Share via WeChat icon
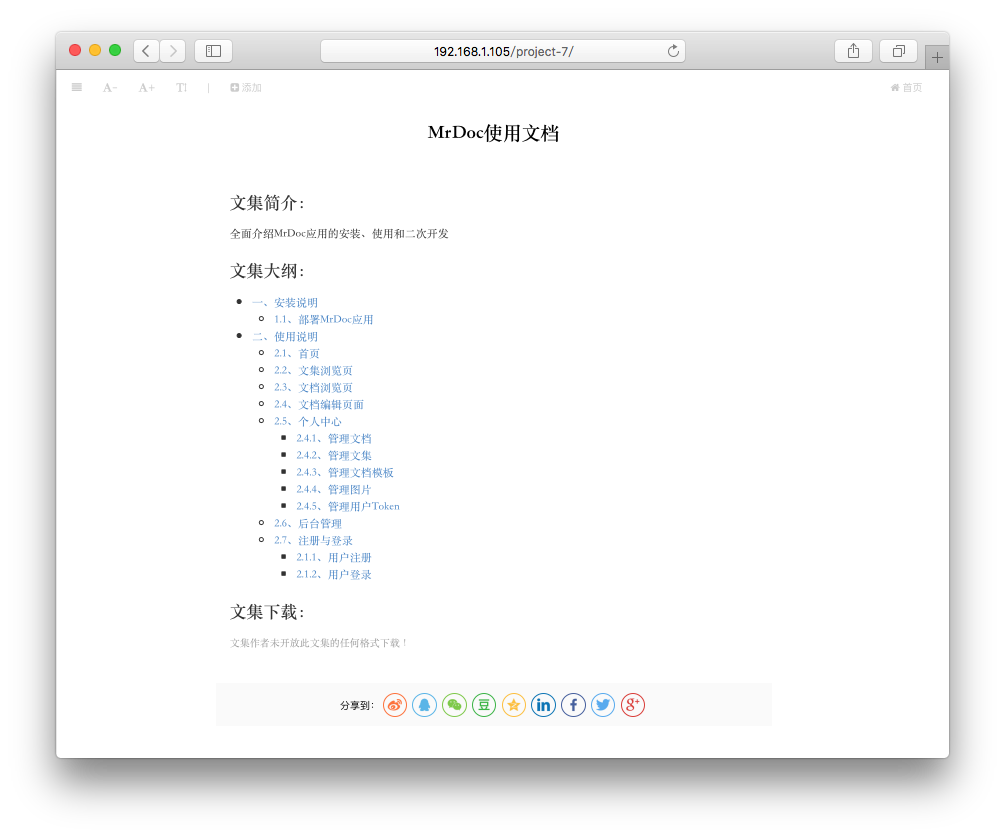1005x838 pixels. pos(454,705)
